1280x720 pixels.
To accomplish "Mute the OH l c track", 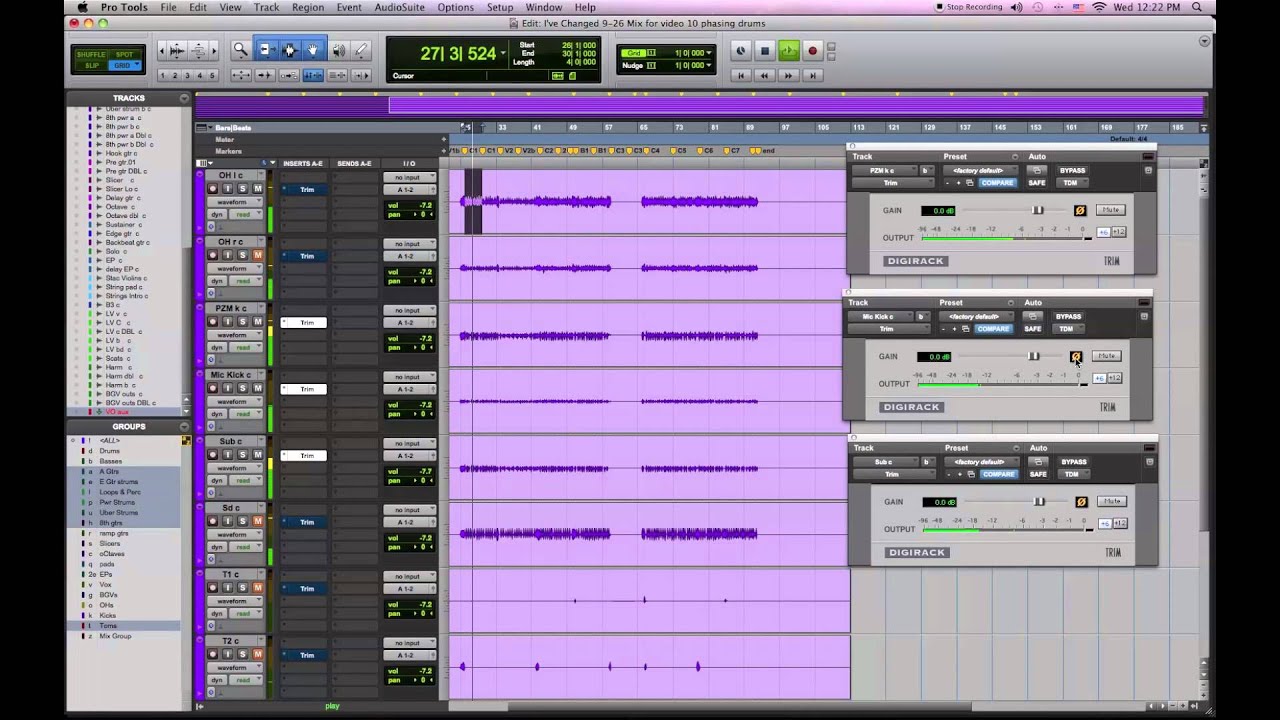I will click(x=258, y=189).
